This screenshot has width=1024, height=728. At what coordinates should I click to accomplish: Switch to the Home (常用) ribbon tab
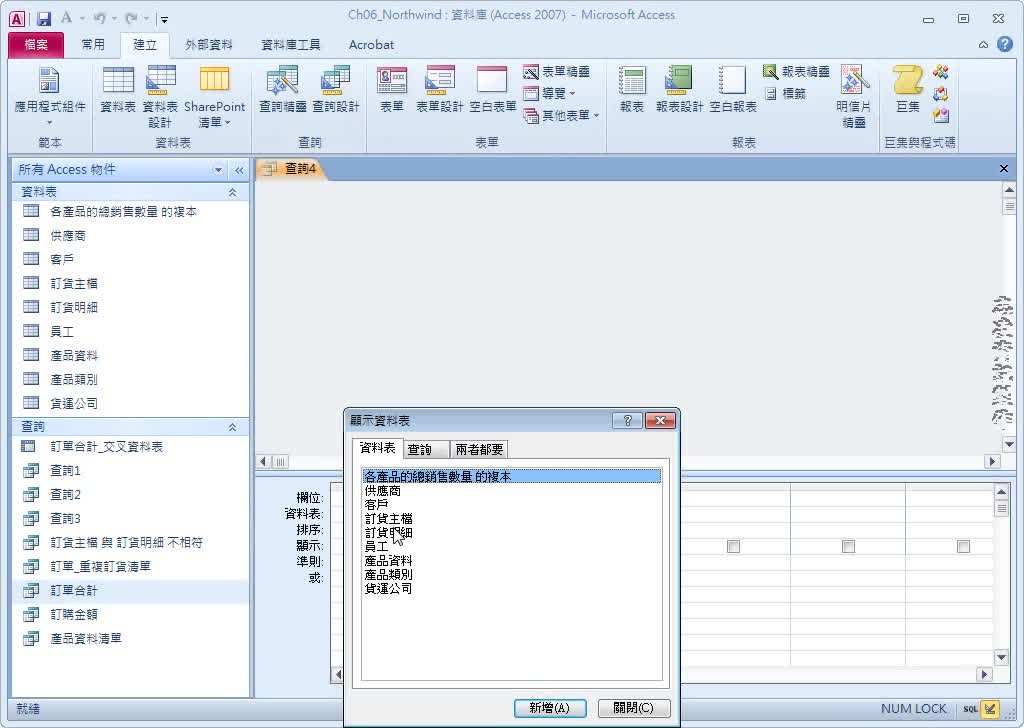click(x=93, y=44)
